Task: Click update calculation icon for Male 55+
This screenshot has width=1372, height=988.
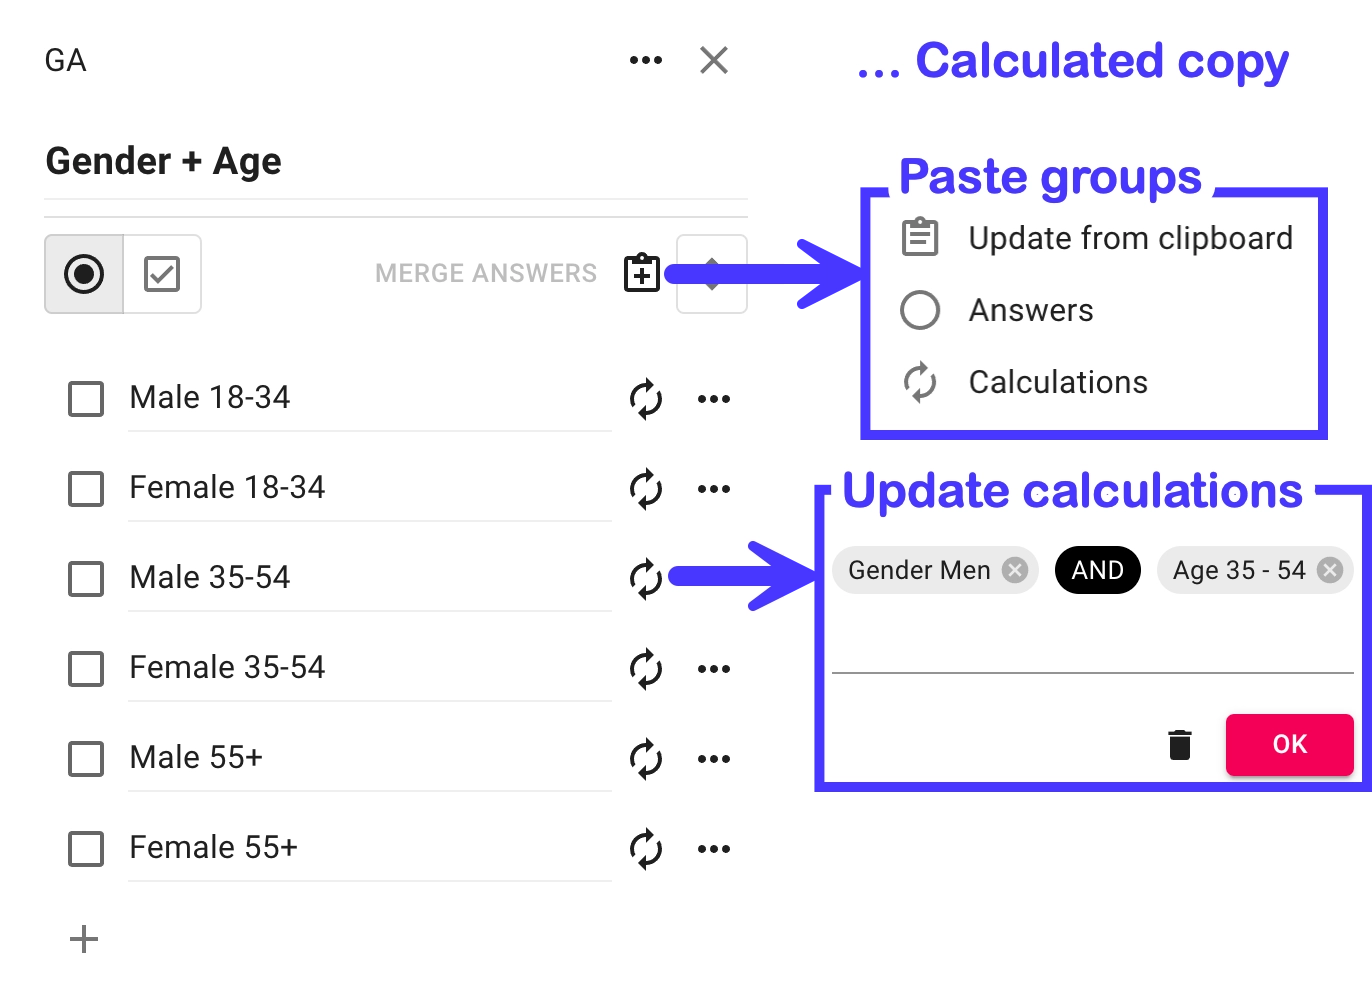Action: (646, 759)
